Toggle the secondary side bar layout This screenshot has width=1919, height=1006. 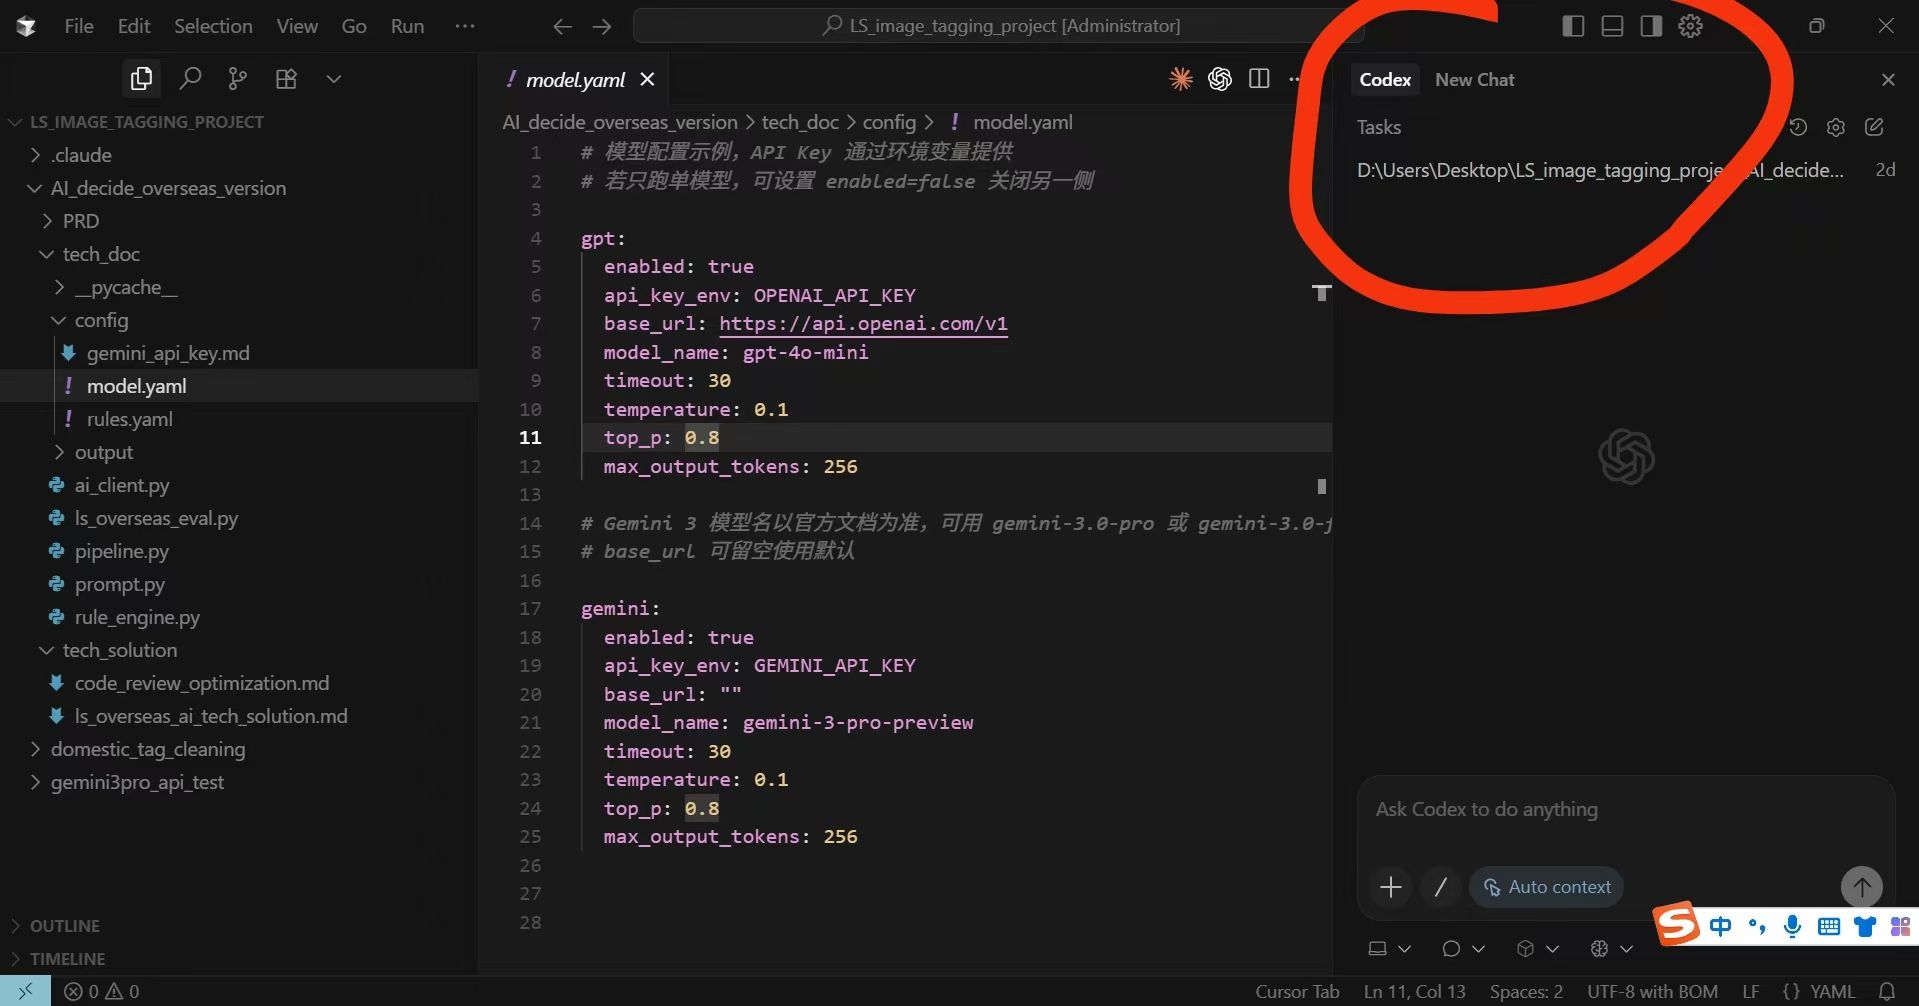[x=1651, y=26]
